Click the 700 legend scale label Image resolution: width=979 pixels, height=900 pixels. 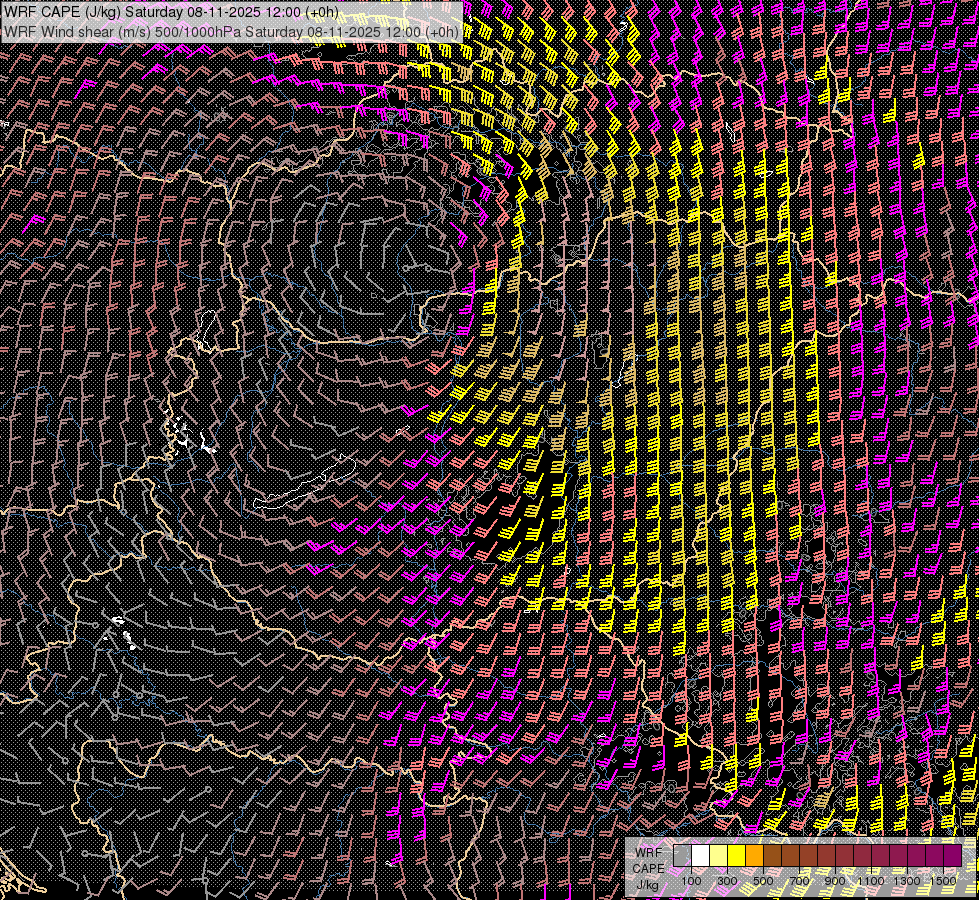[799, 881]
